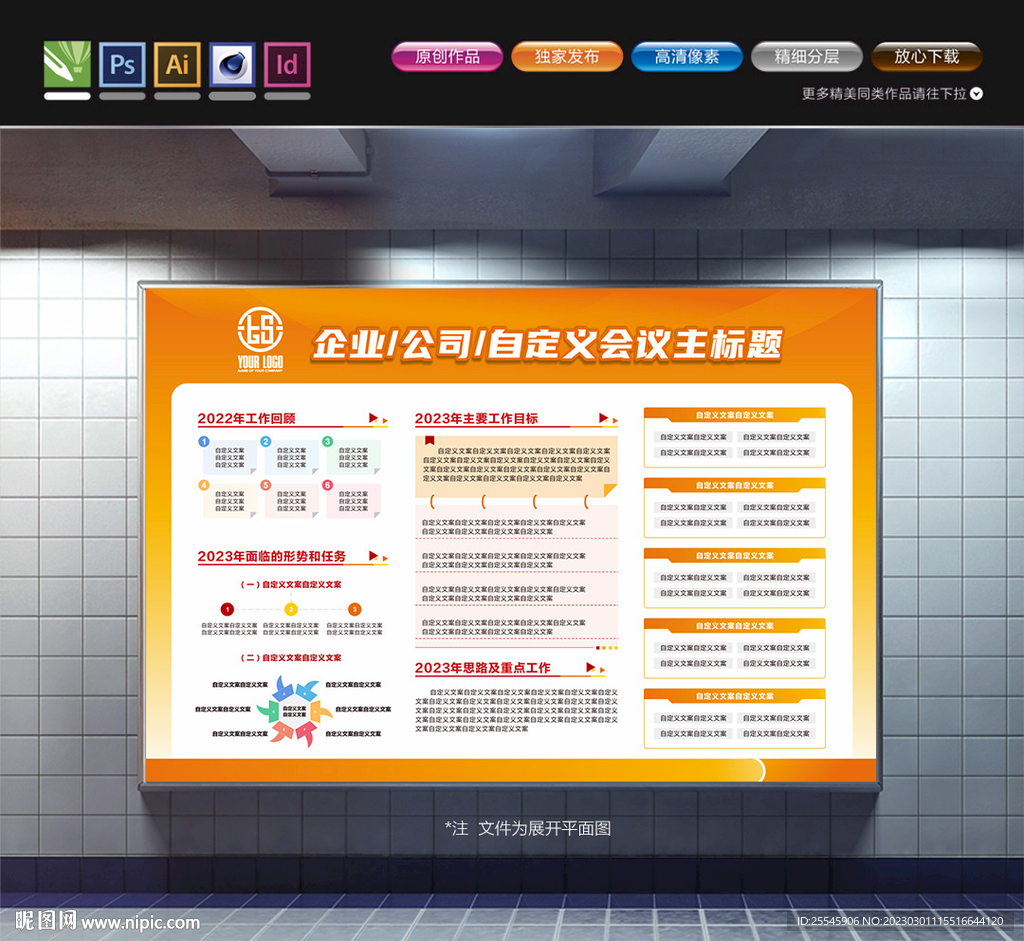Select the blue 高清像素 button

click(687, 57)
